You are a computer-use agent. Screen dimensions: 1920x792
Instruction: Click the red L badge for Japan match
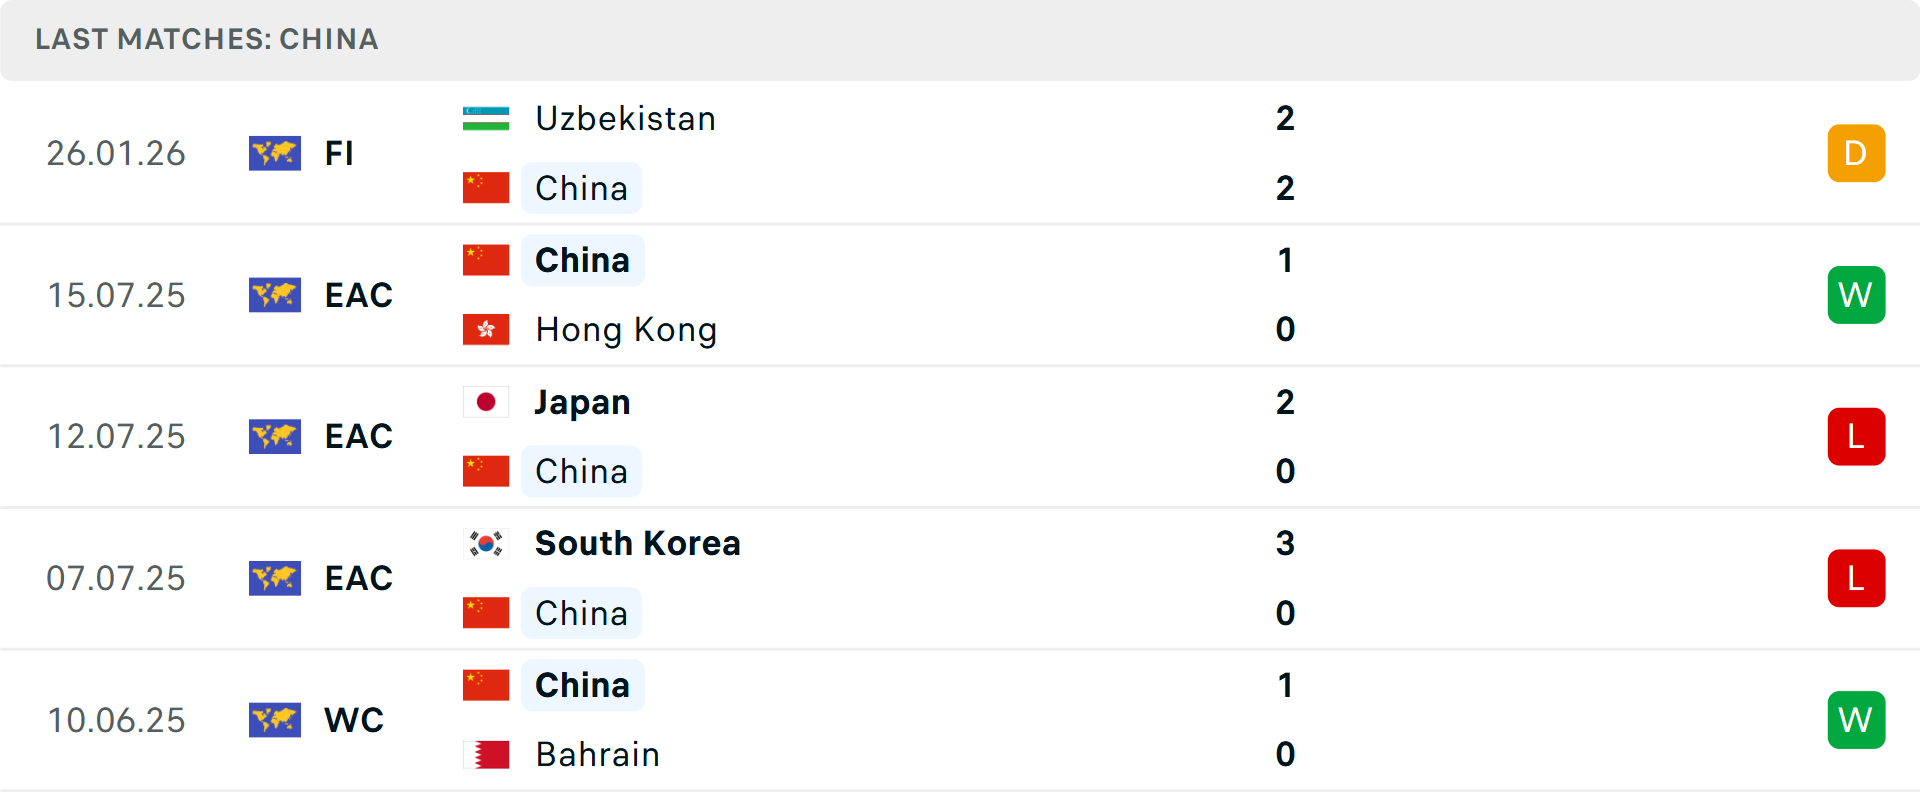(x=1855, y=437)
